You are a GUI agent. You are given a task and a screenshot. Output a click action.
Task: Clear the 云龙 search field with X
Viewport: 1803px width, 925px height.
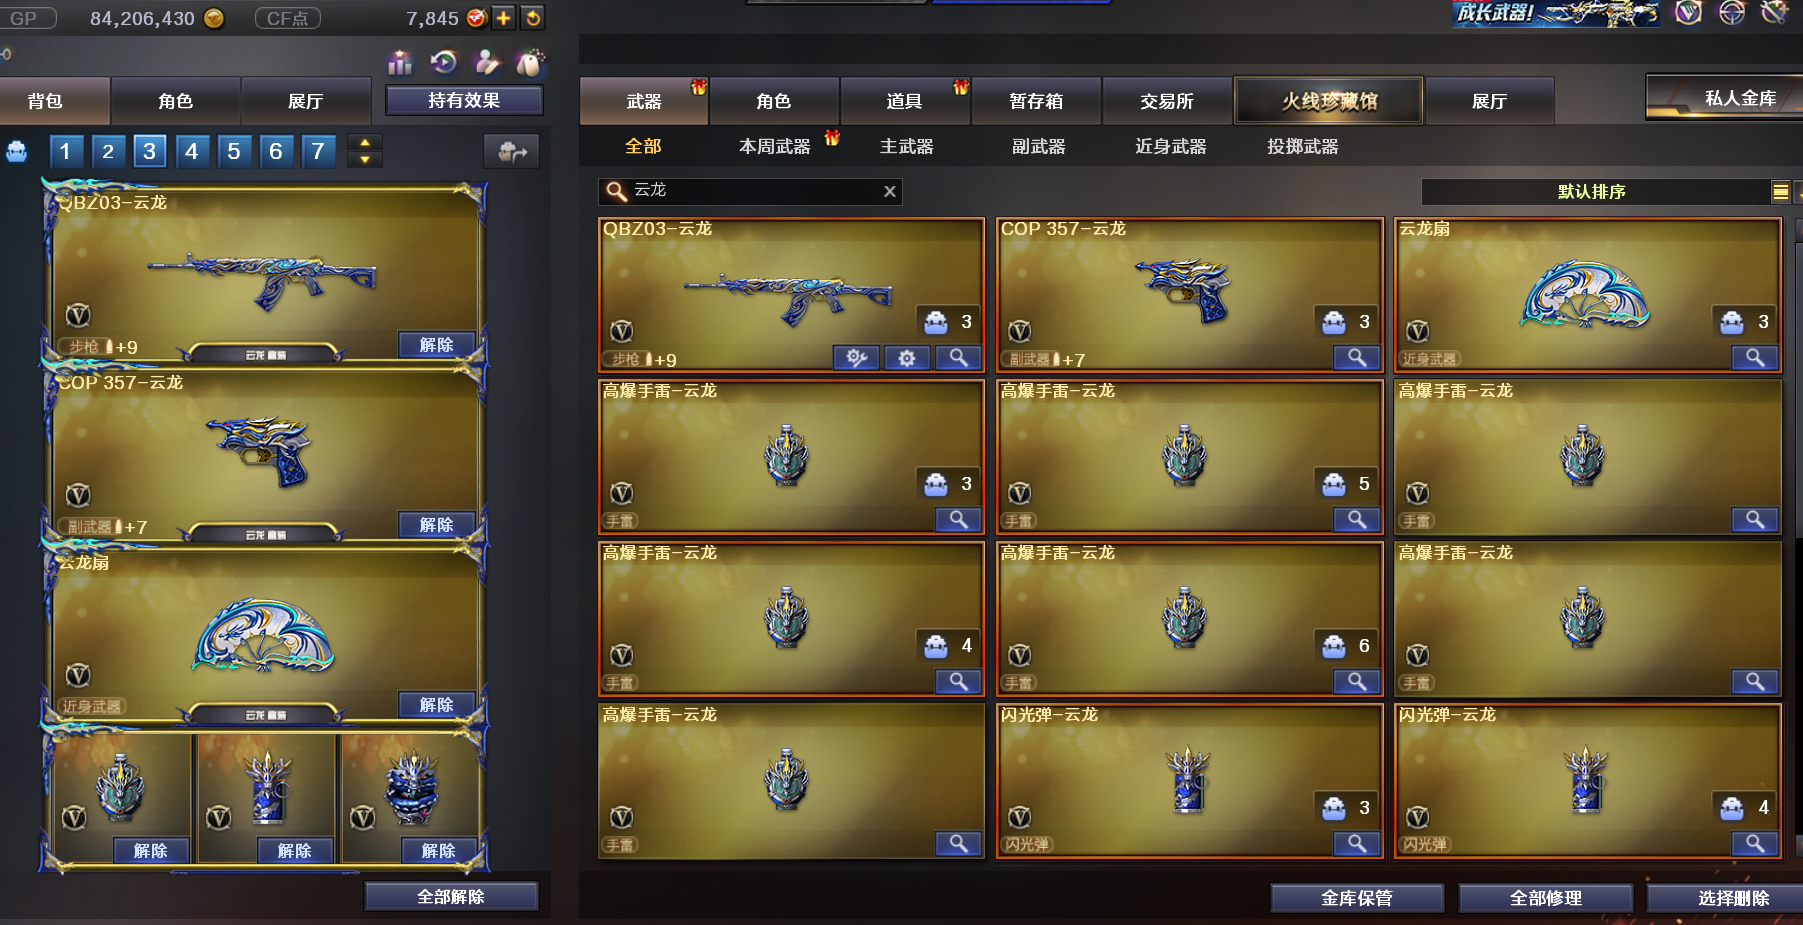point(889,191)
